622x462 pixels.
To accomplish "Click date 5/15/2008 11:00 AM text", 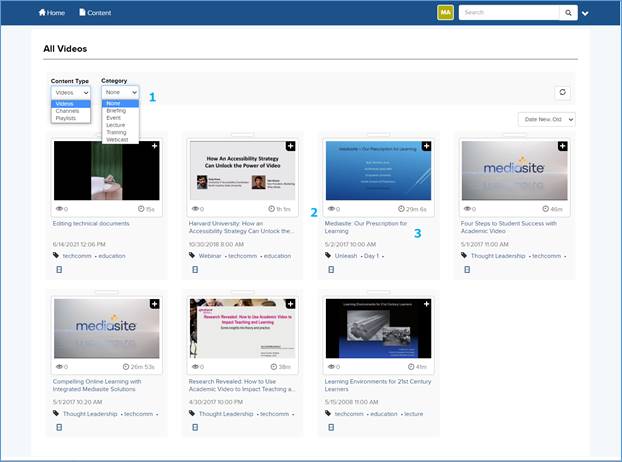I will click(351, 402).
